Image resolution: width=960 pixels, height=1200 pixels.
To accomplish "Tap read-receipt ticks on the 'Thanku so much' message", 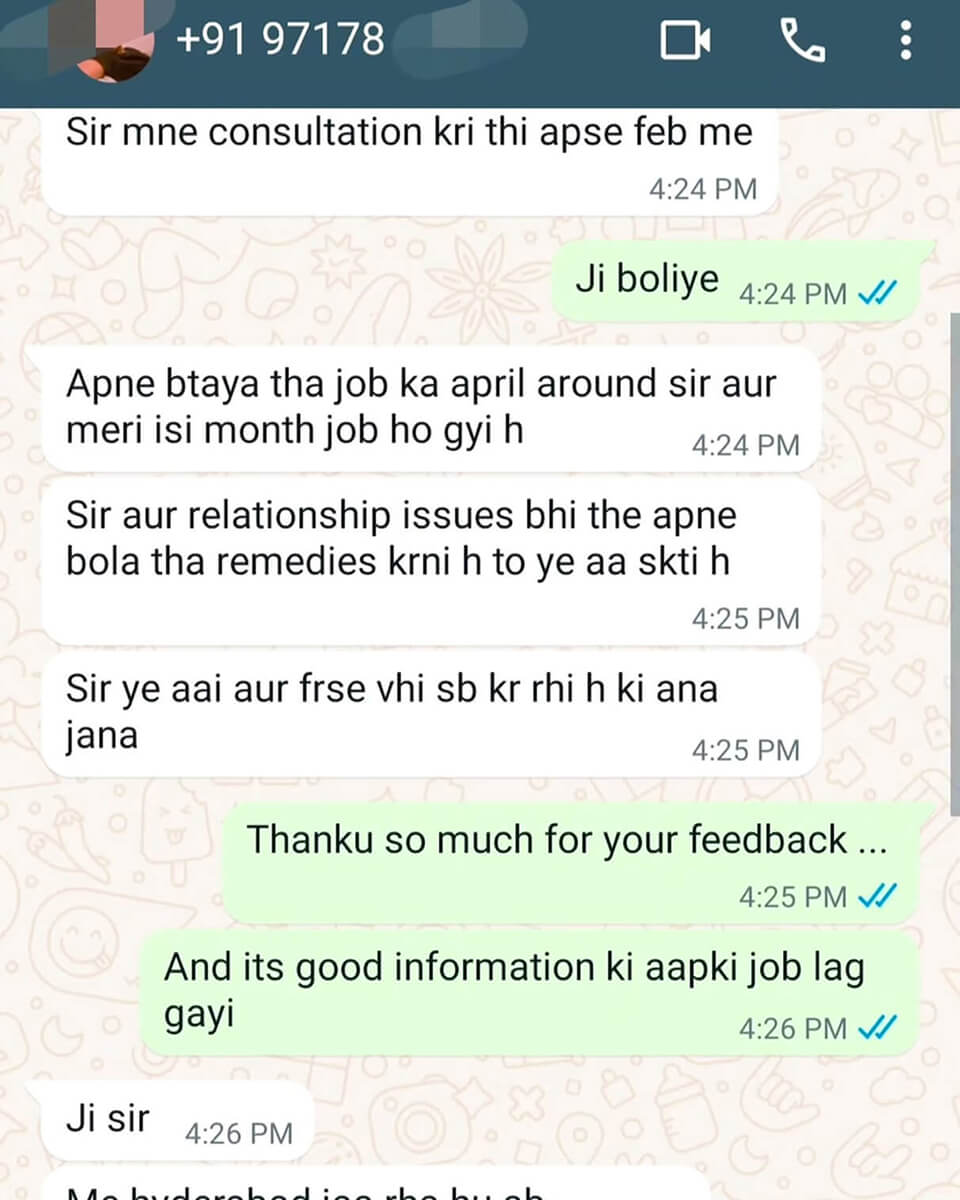I will pyautogui.click(x=878, y=896).
